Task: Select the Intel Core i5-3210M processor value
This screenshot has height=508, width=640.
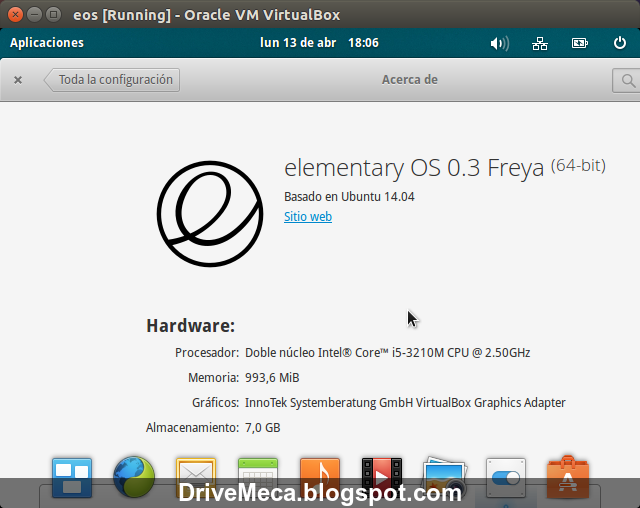Action: click(x=387, y=353)
